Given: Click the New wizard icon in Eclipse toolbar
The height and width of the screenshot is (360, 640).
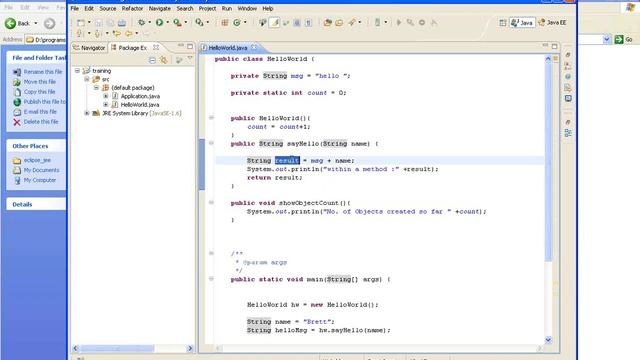Looking at the screenshot, I should [x=81, y=23].
